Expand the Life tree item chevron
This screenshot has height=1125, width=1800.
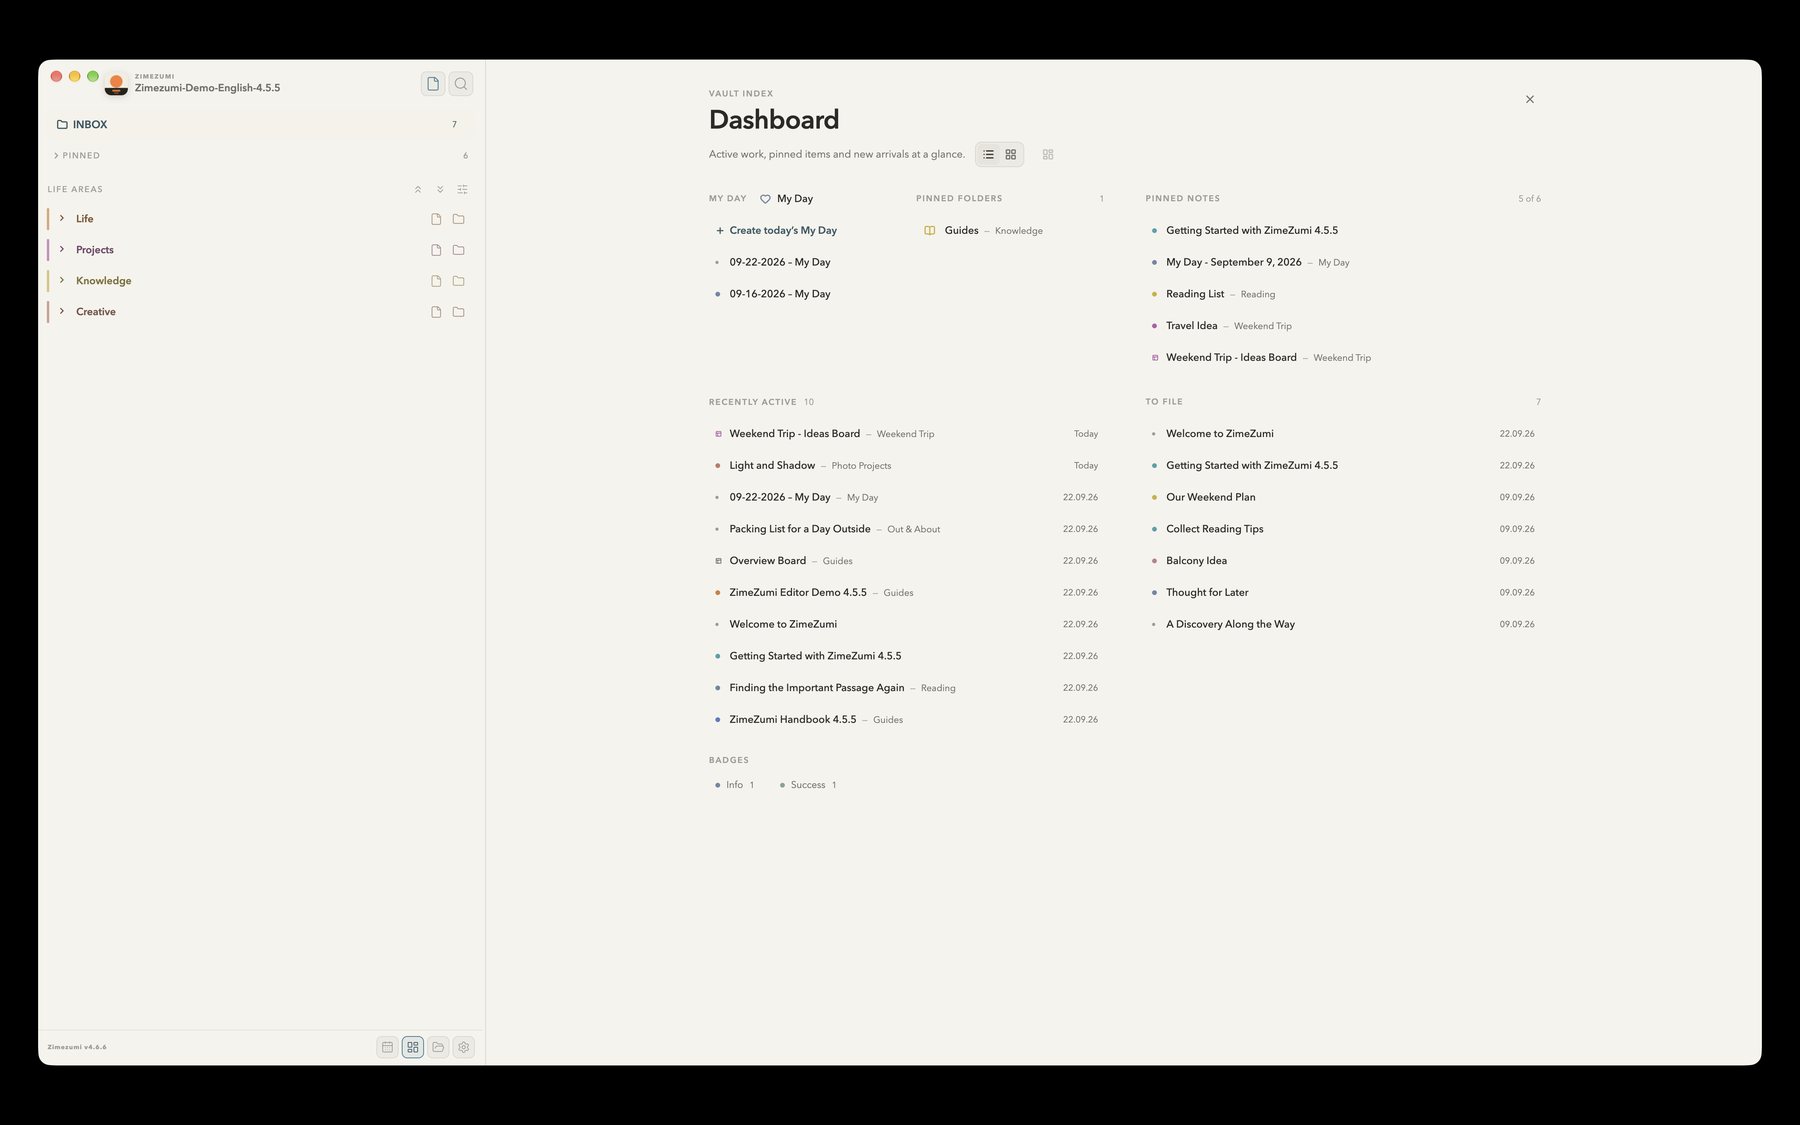click(x=62, y=218)
